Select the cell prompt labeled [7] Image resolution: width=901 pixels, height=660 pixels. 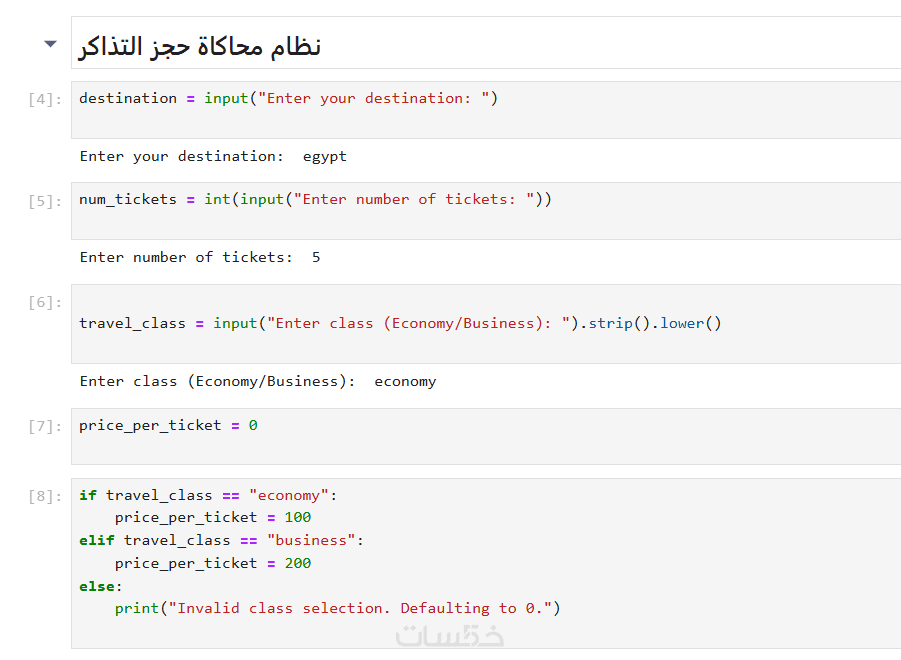[x=45, y=427]
